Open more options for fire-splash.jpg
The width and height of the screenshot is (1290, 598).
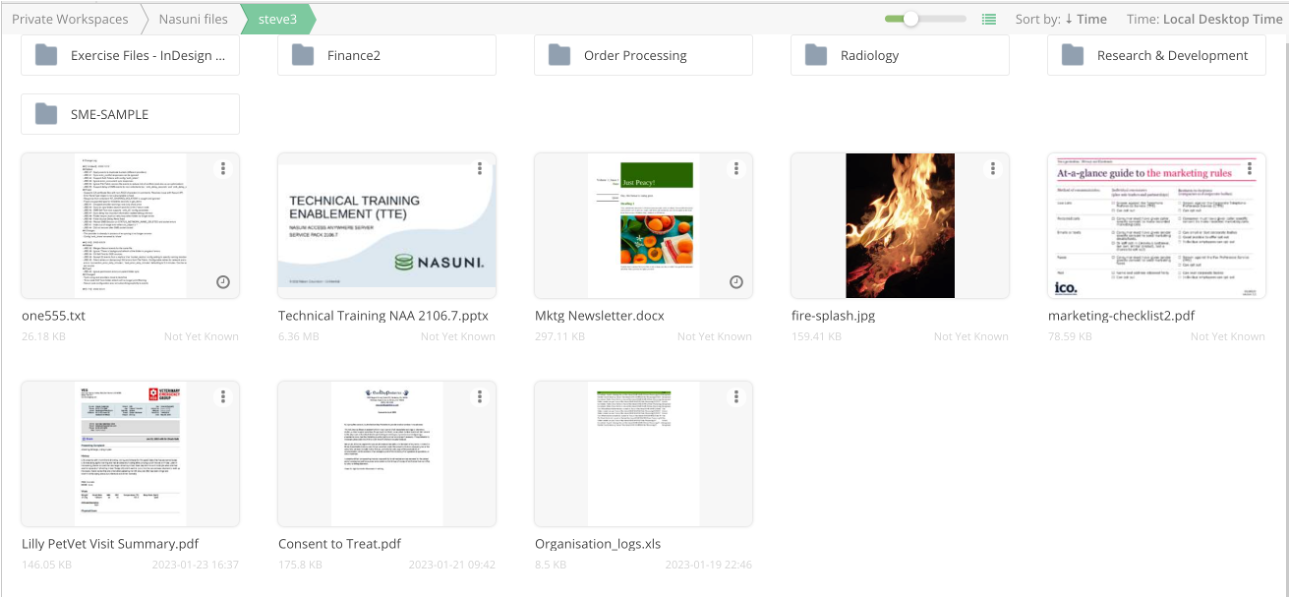click(993, 168)
